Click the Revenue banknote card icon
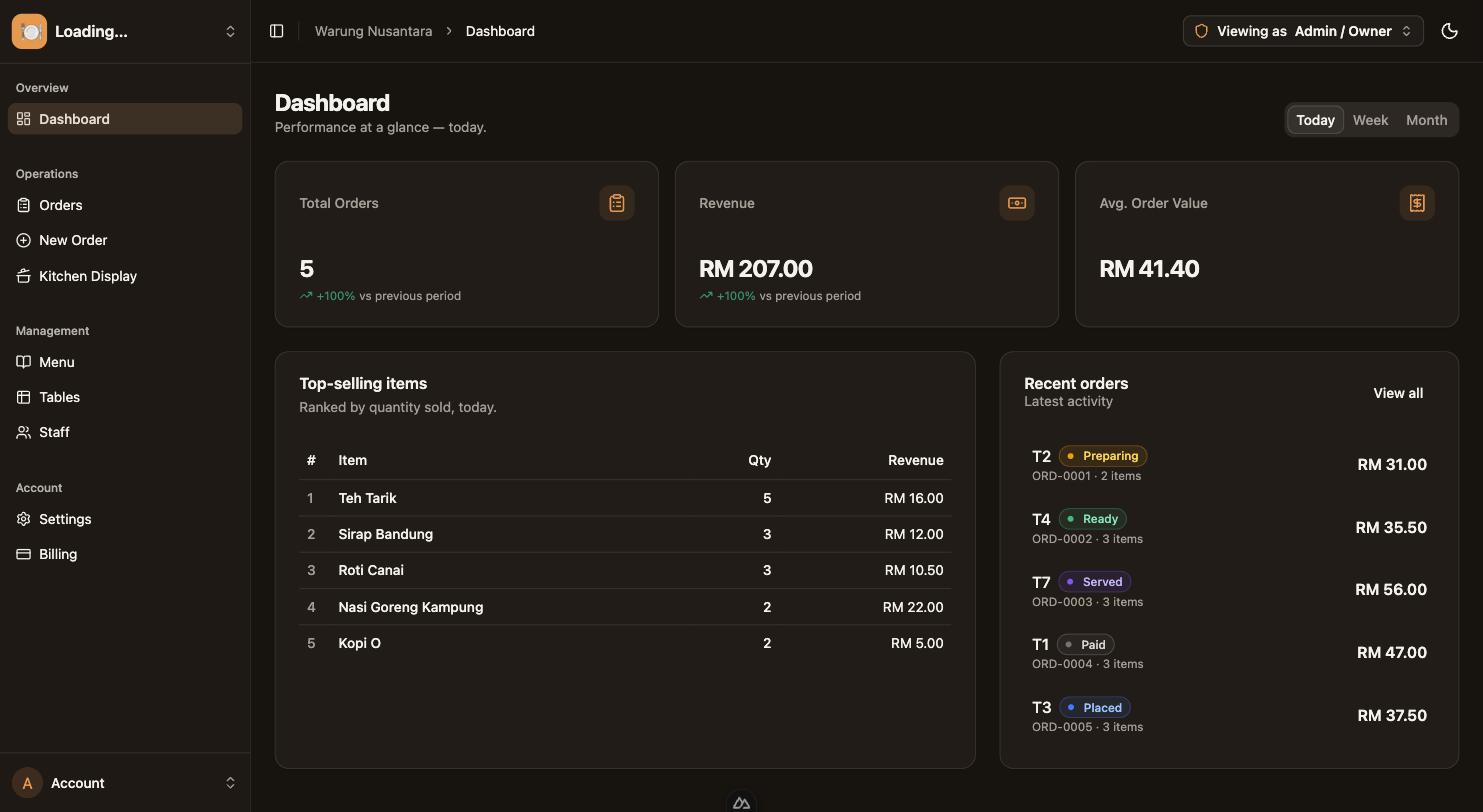 [1017, 203]
